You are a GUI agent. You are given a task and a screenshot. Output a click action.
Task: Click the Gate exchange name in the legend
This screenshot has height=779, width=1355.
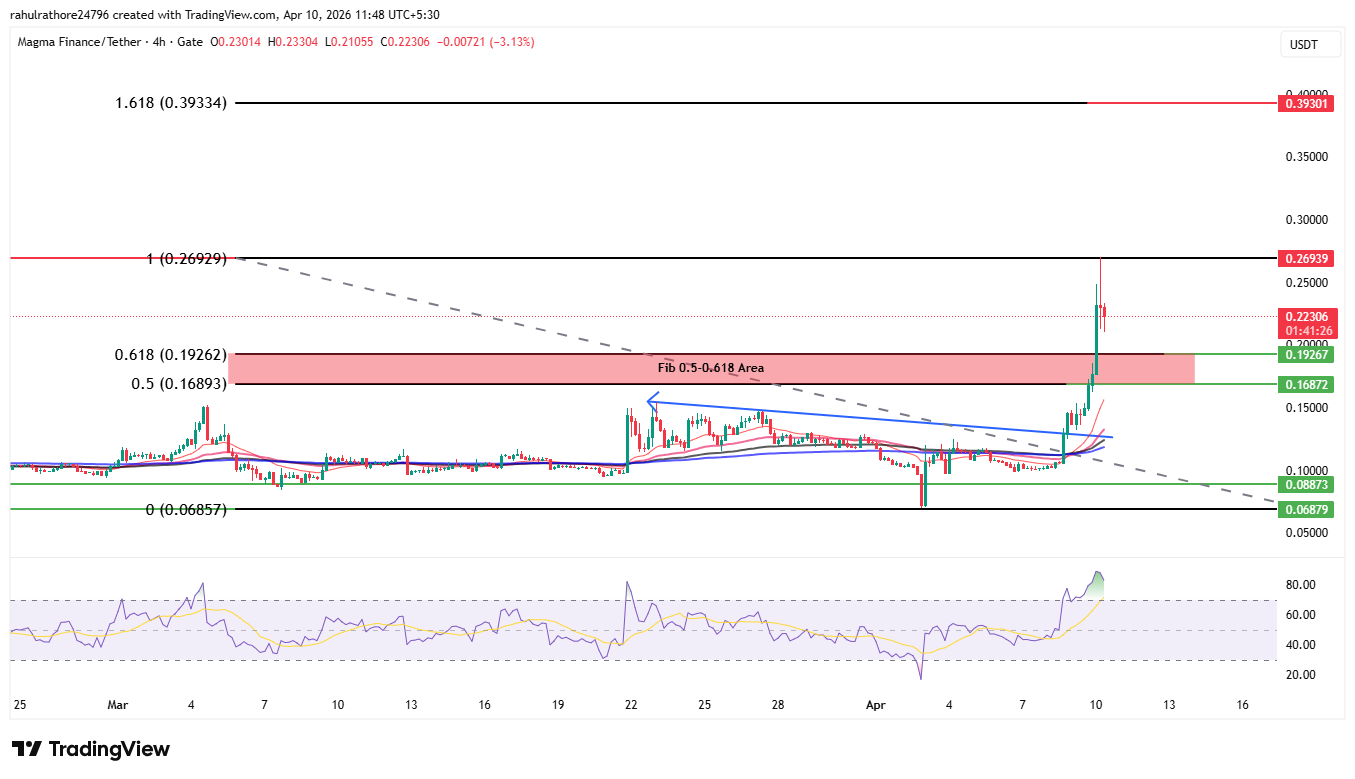click(x=190, y=42)
